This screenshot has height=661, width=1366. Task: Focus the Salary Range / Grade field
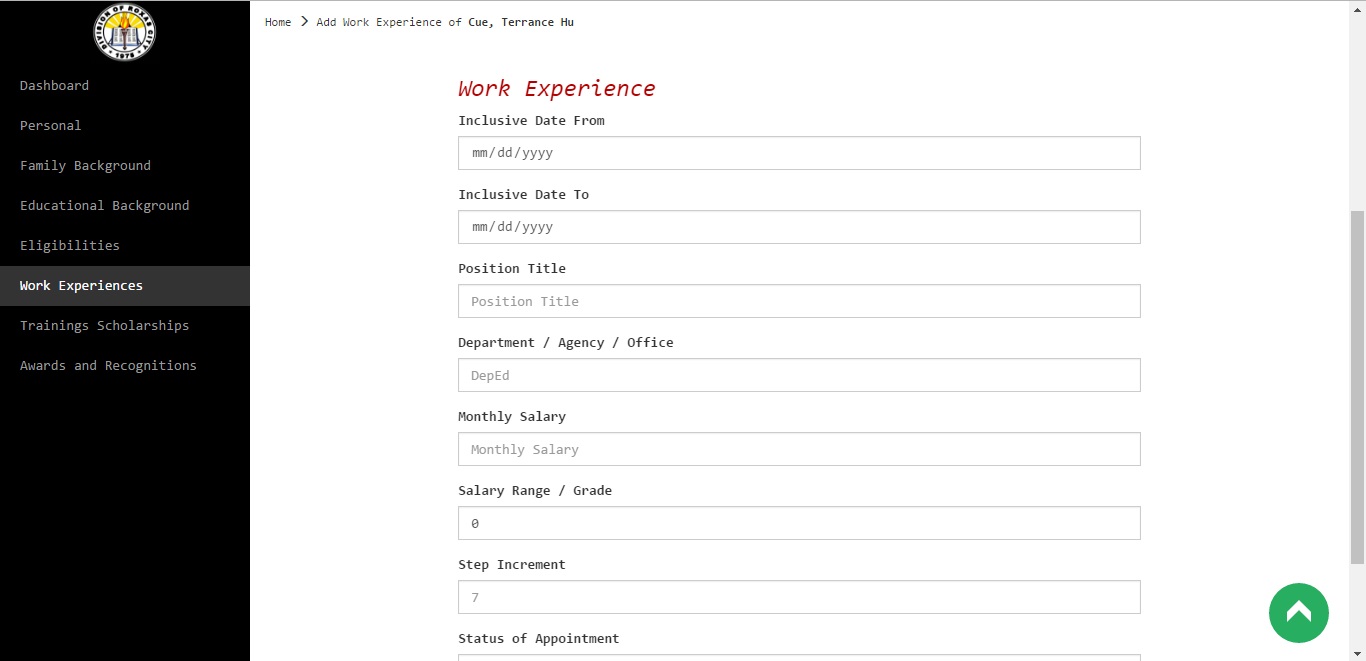click(799, 523)
